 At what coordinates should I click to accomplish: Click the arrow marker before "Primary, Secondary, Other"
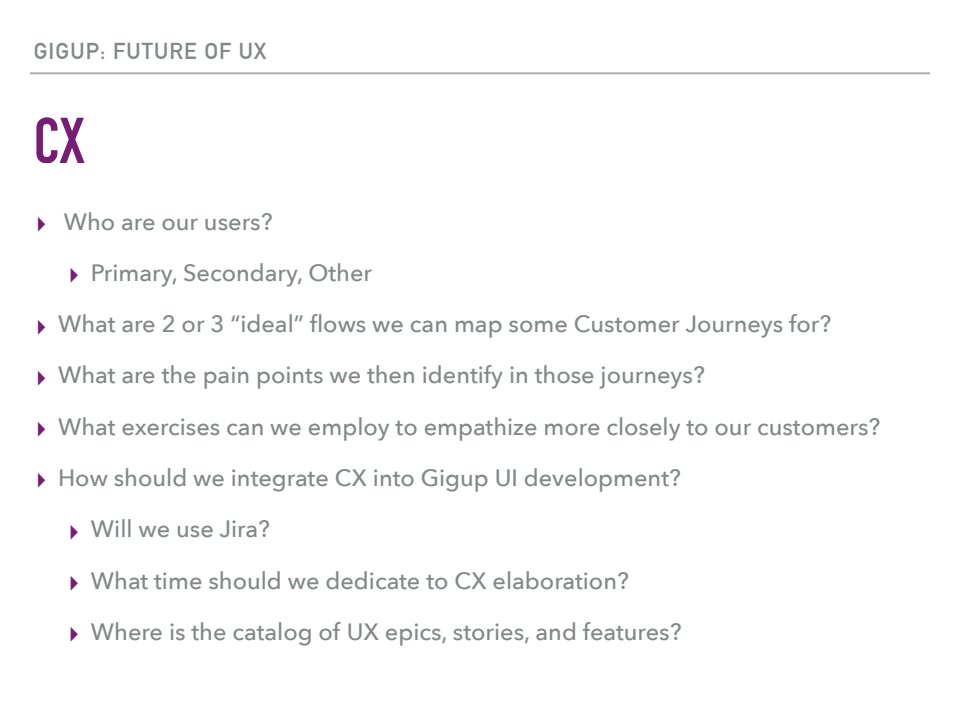coord(74,275)
